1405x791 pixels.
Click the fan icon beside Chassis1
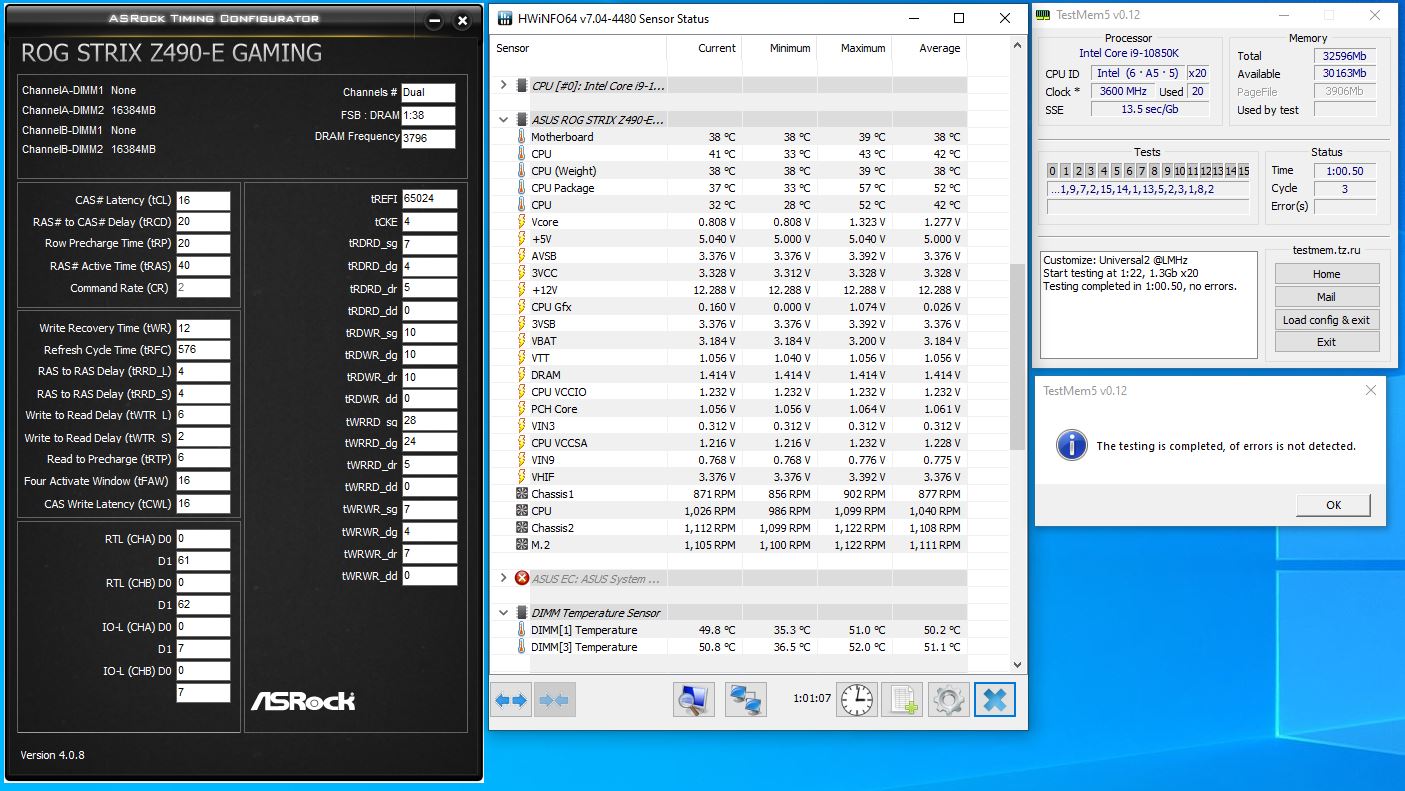pyautogui.click(x=521, y=494)
